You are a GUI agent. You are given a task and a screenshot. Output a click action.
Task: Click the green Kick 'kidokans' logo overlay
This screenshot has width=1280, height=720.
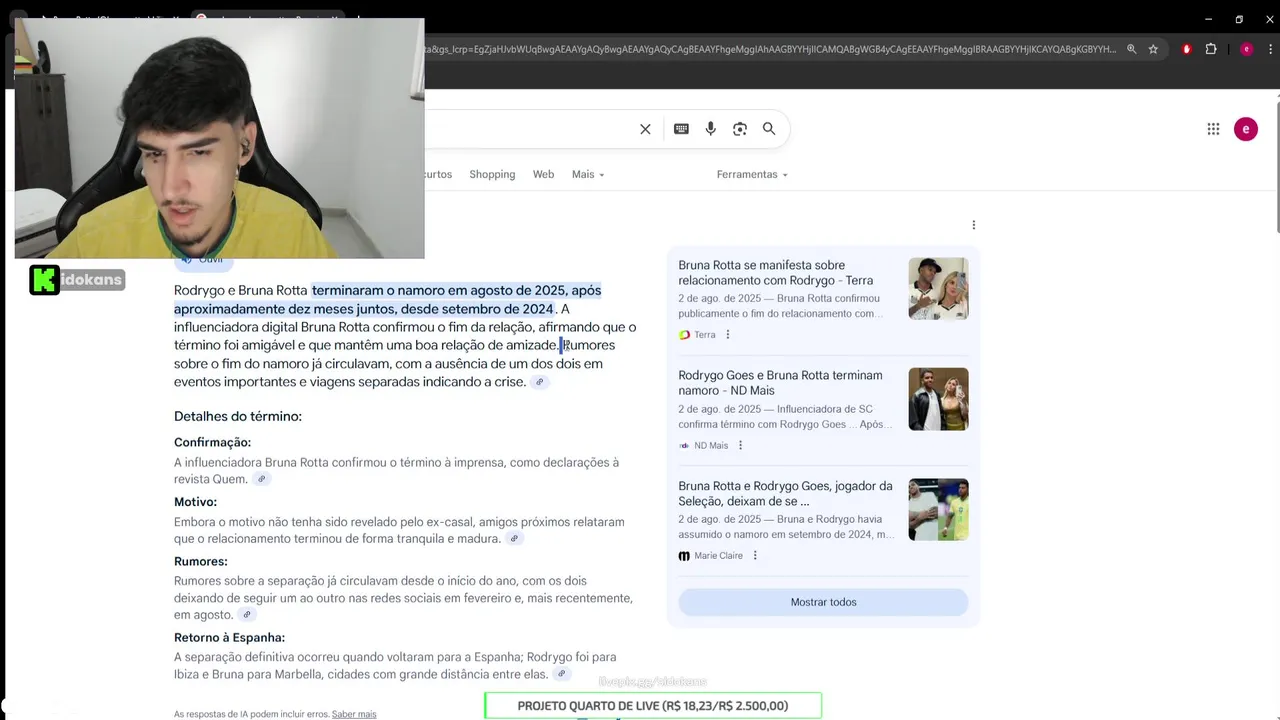[x=77, y=280]
